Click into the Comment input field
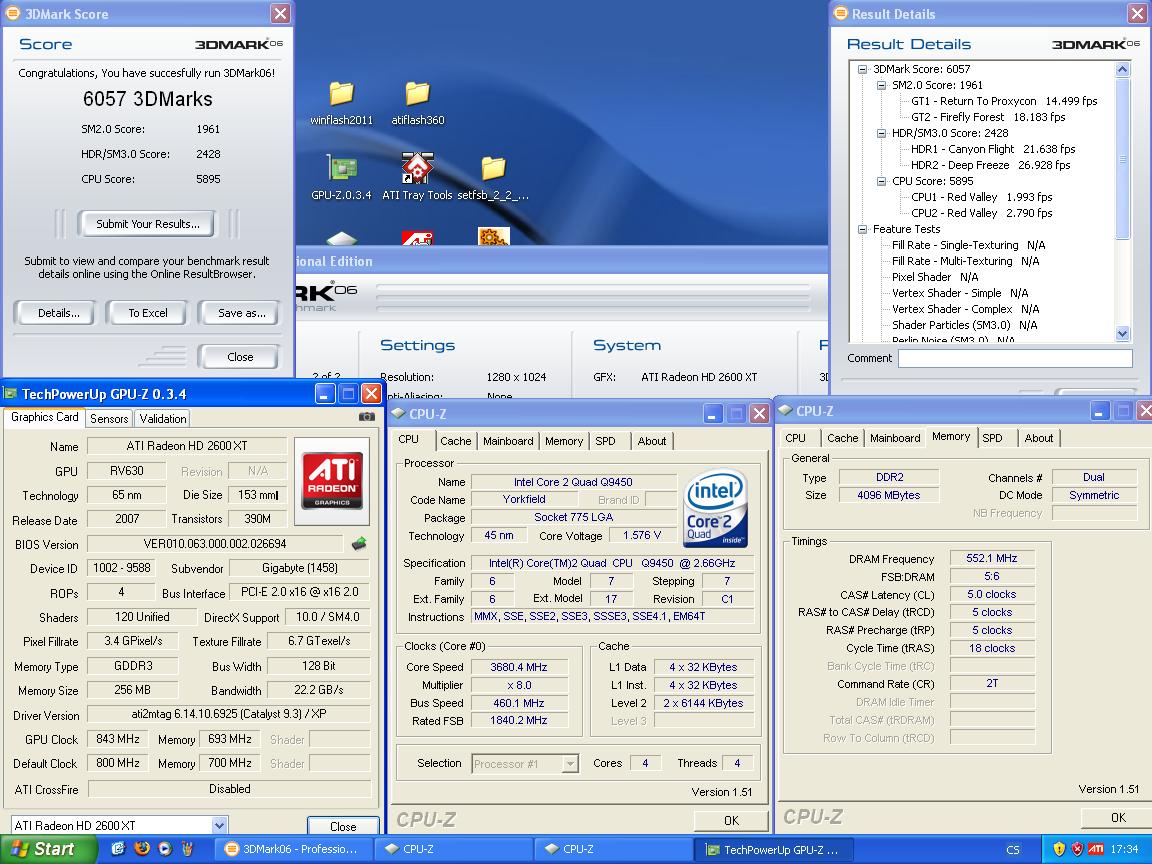1152x864 pixels. (x=1015, y=358)
